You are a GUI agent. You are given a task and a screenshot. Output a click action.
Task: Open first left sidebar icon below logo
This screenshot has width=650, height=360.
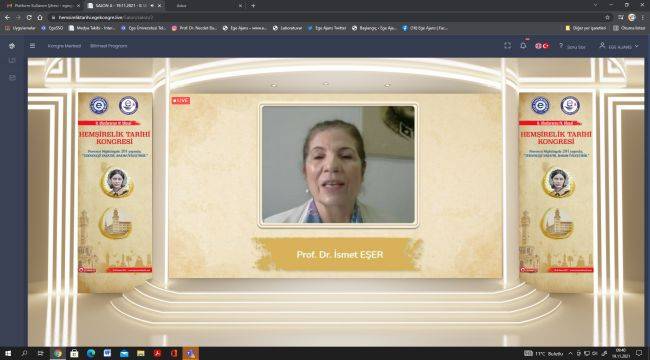pyautogui.click(x=12, y=61)
